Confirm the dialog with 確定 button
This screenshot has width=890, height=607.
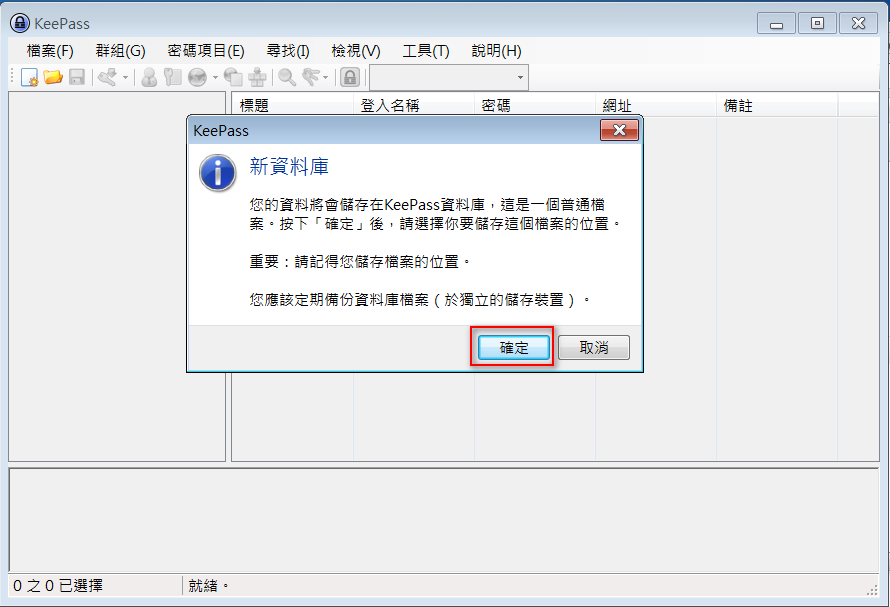click(514, 348)
